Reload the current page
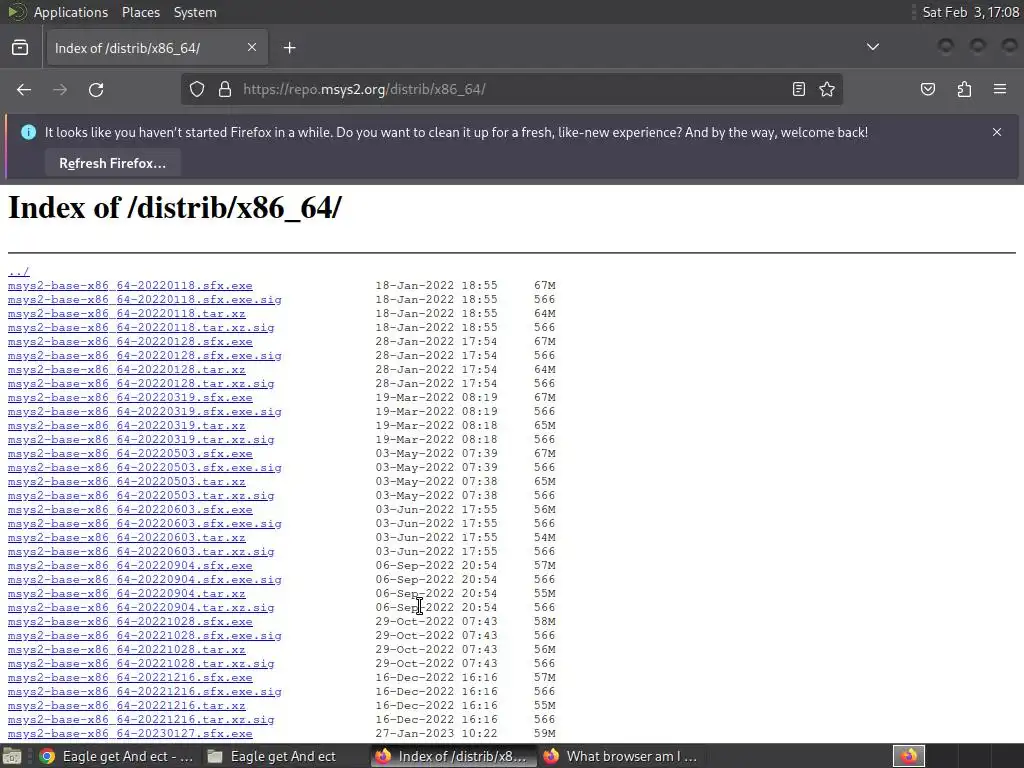The width and height of the screenshot is (1024, 768). coord(96,89)
